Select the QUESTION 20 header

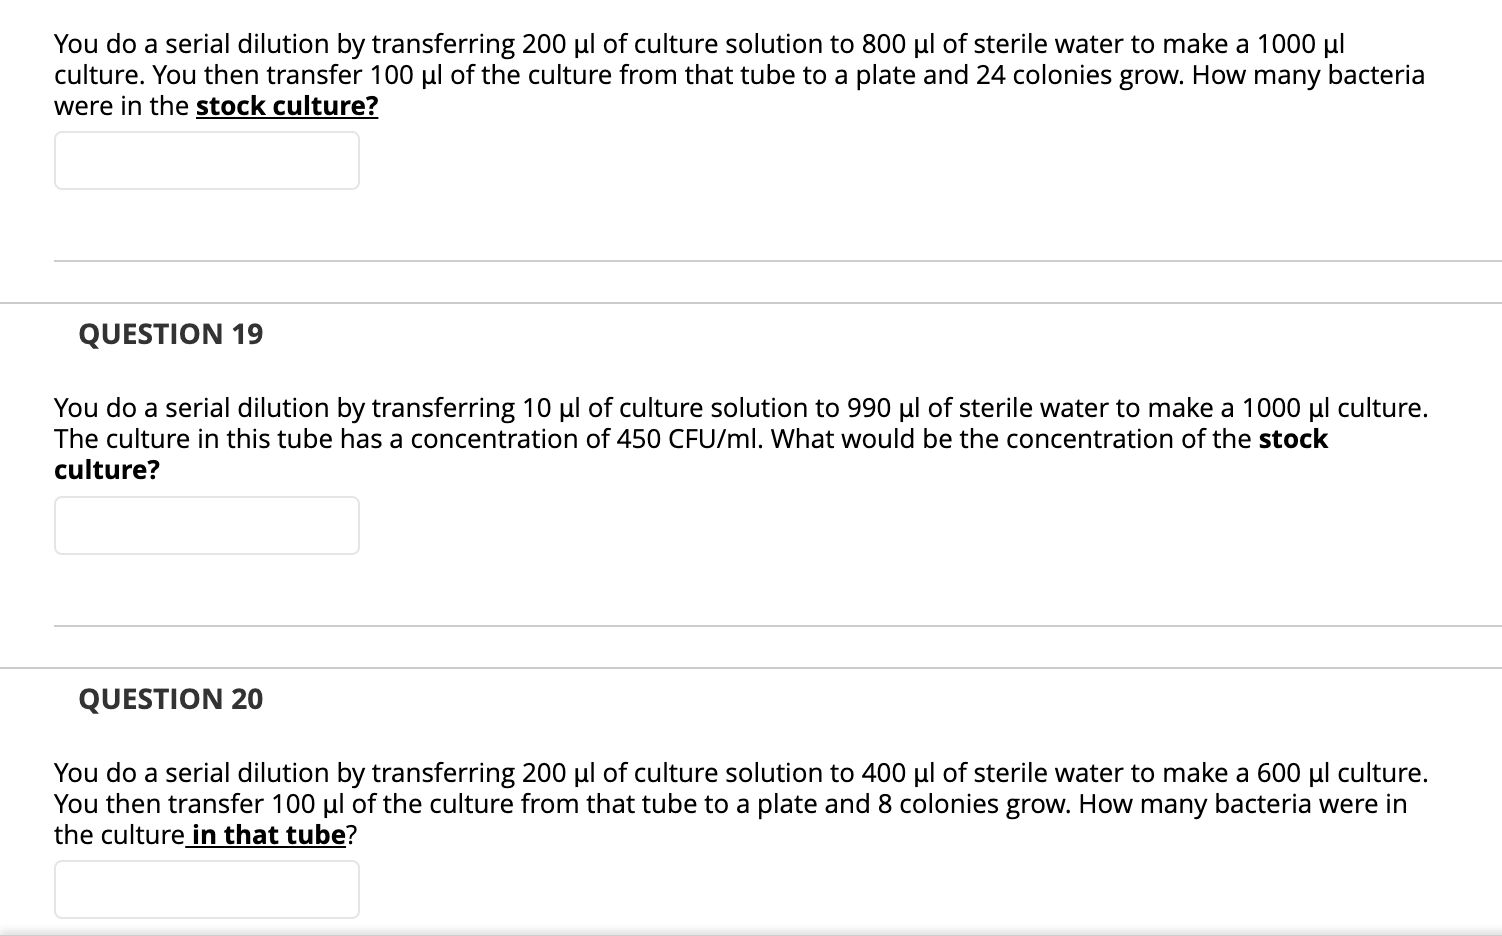click(x=170, y=700)
